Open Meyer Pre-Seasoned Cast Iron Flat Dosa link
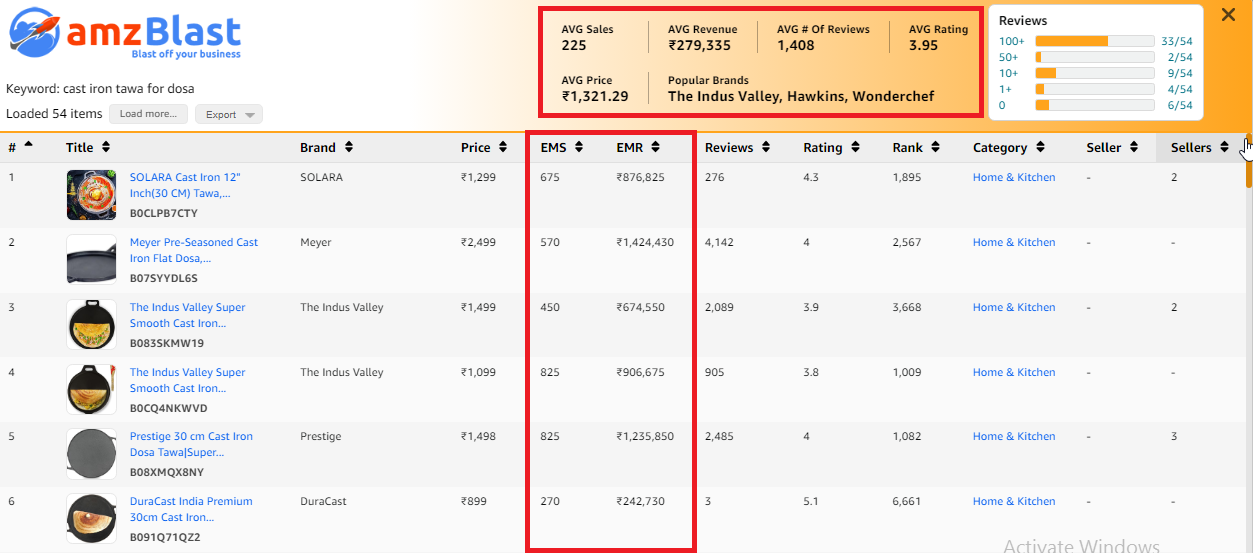Screen dimensions: 1253x553 click(194, 250)
